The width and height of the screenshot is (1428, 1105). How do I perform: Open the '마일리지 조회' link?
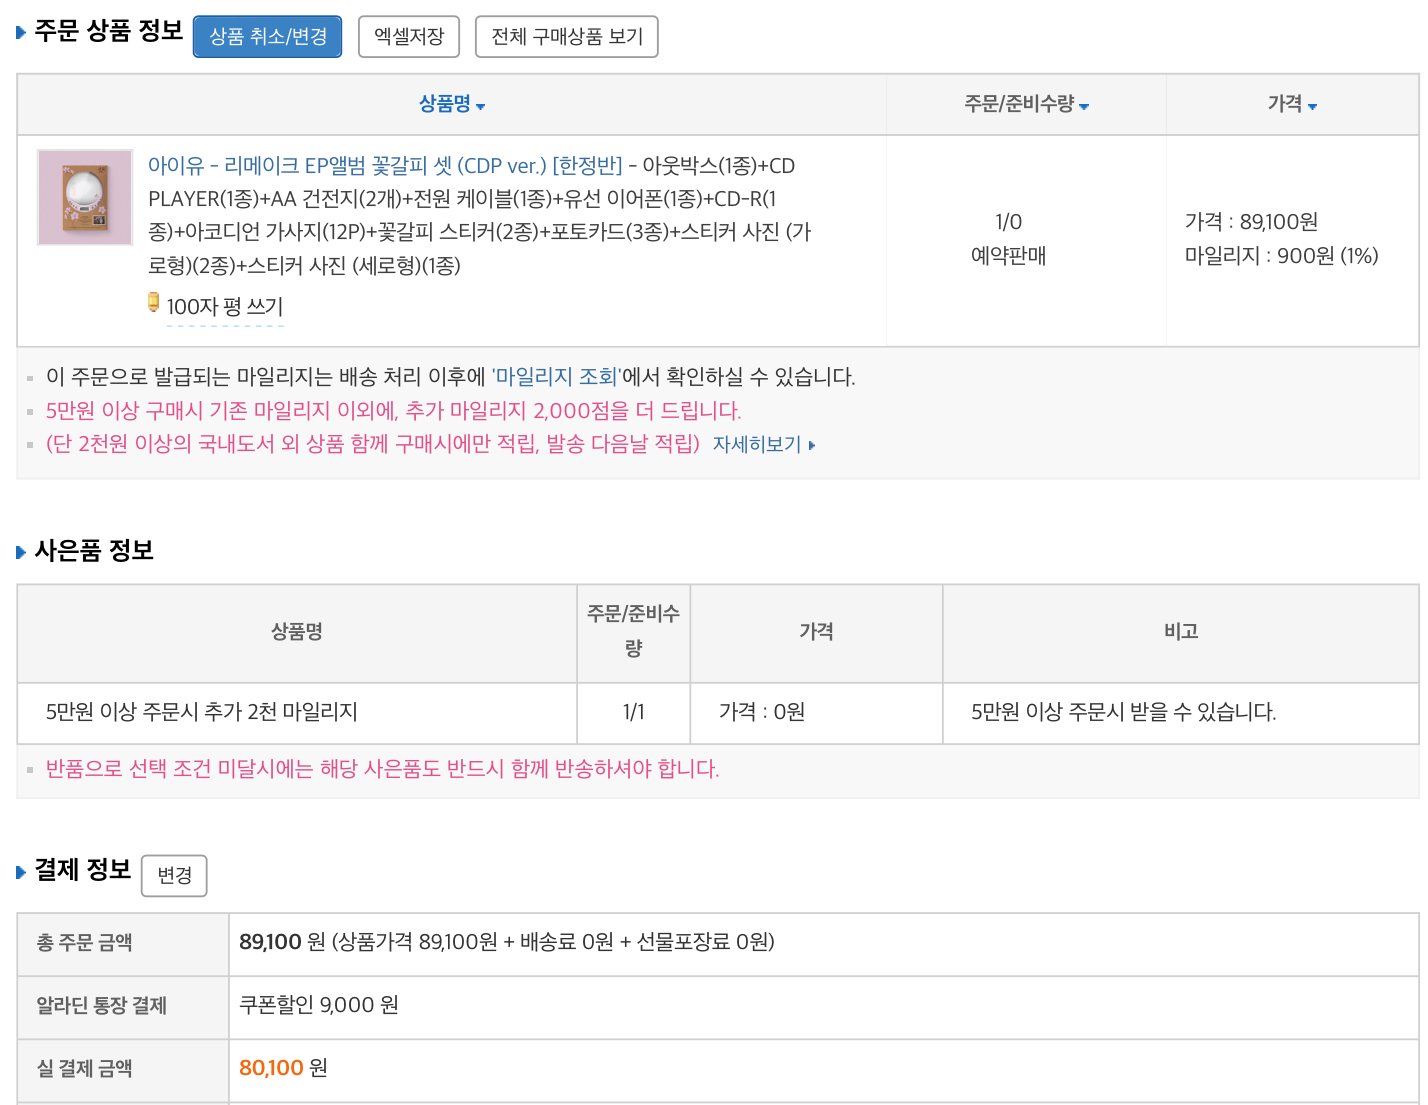[x=556, y=377]
